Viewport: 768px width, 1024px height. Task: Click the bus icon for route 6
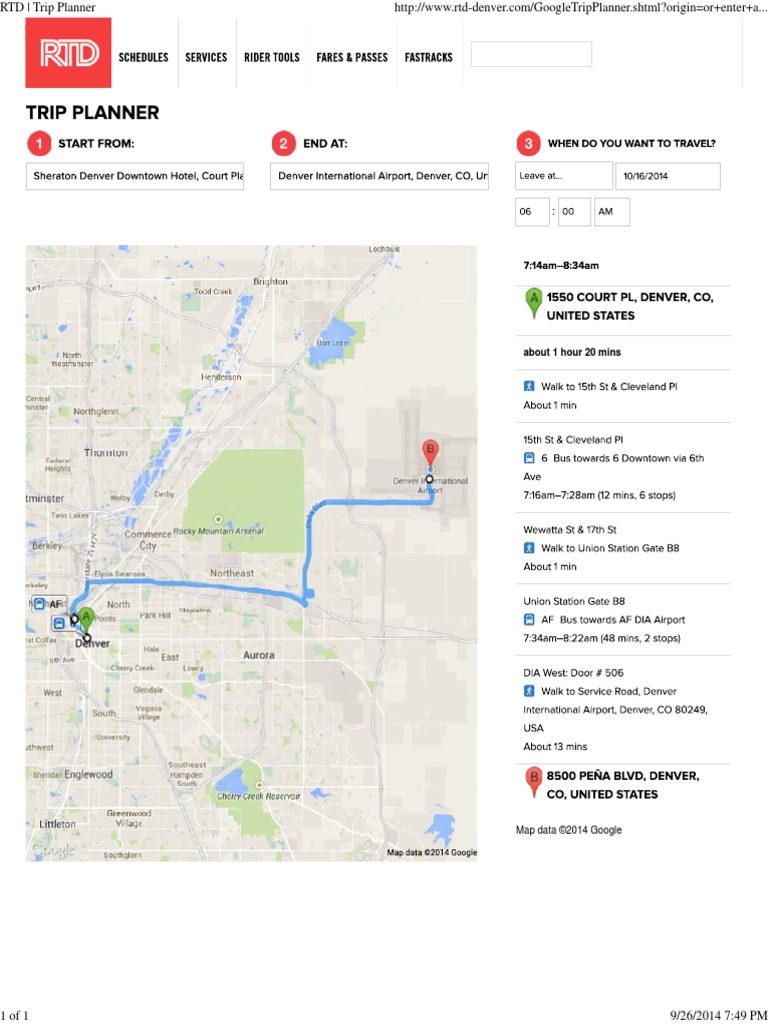click(529, 458)
